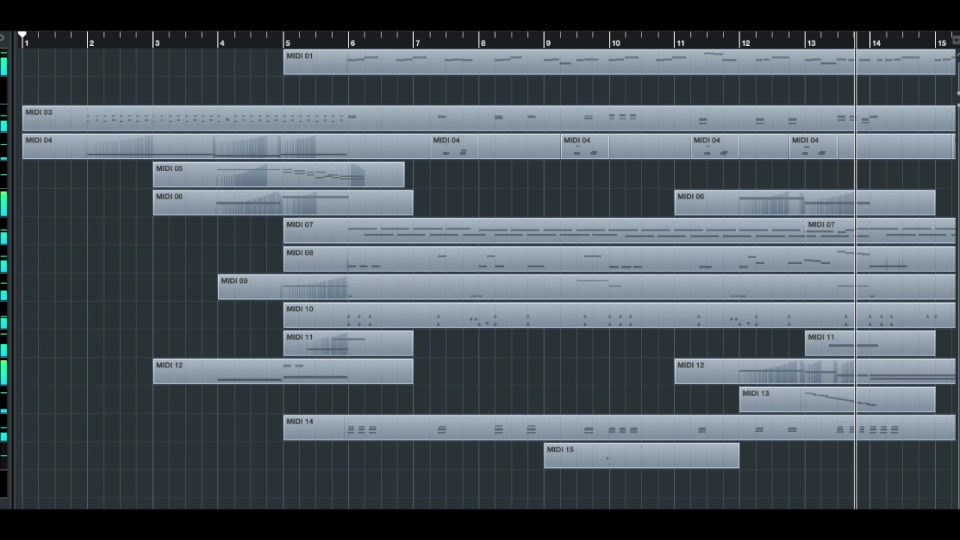This screenshot has width=960, height=540.
Task: Select the long MIDI 07 clip starting at bar 5
Action: click(544, 231)
